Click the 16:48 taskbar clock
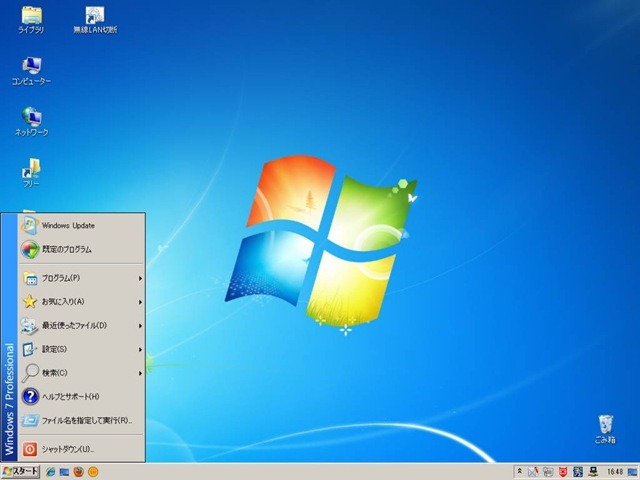The width and height of the screenshot is (640, 480). point(615,472)
